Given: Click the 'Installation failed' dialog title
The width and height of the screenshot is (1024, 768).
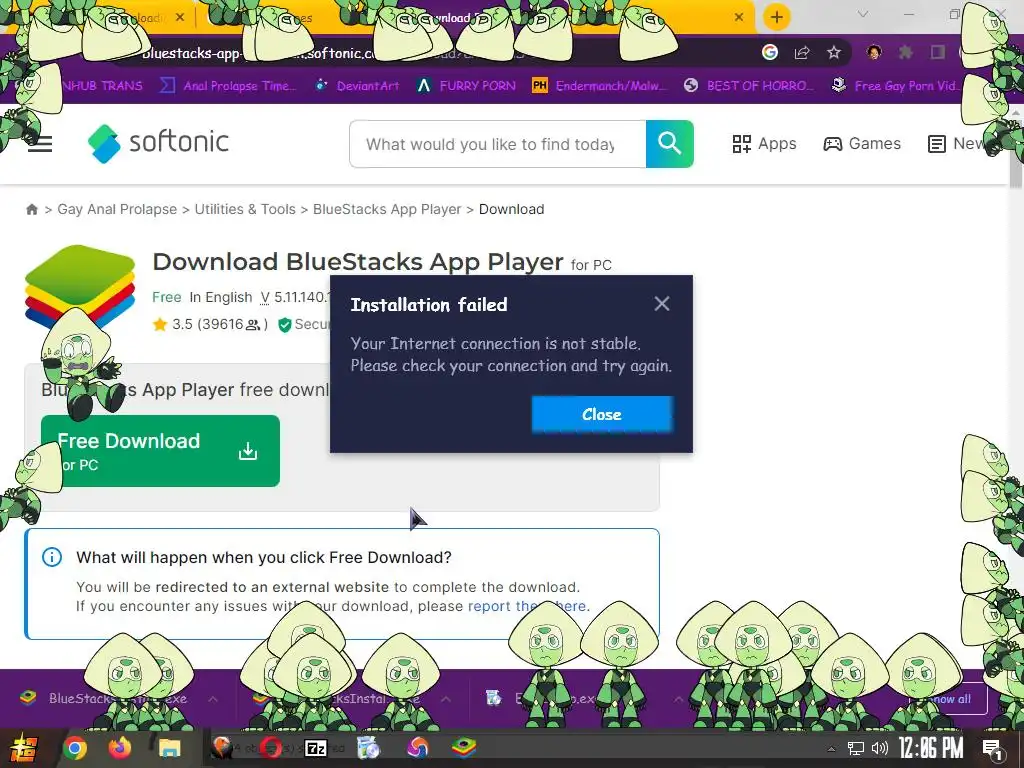Looking at the screenshot, I should [x=428, y=305].
